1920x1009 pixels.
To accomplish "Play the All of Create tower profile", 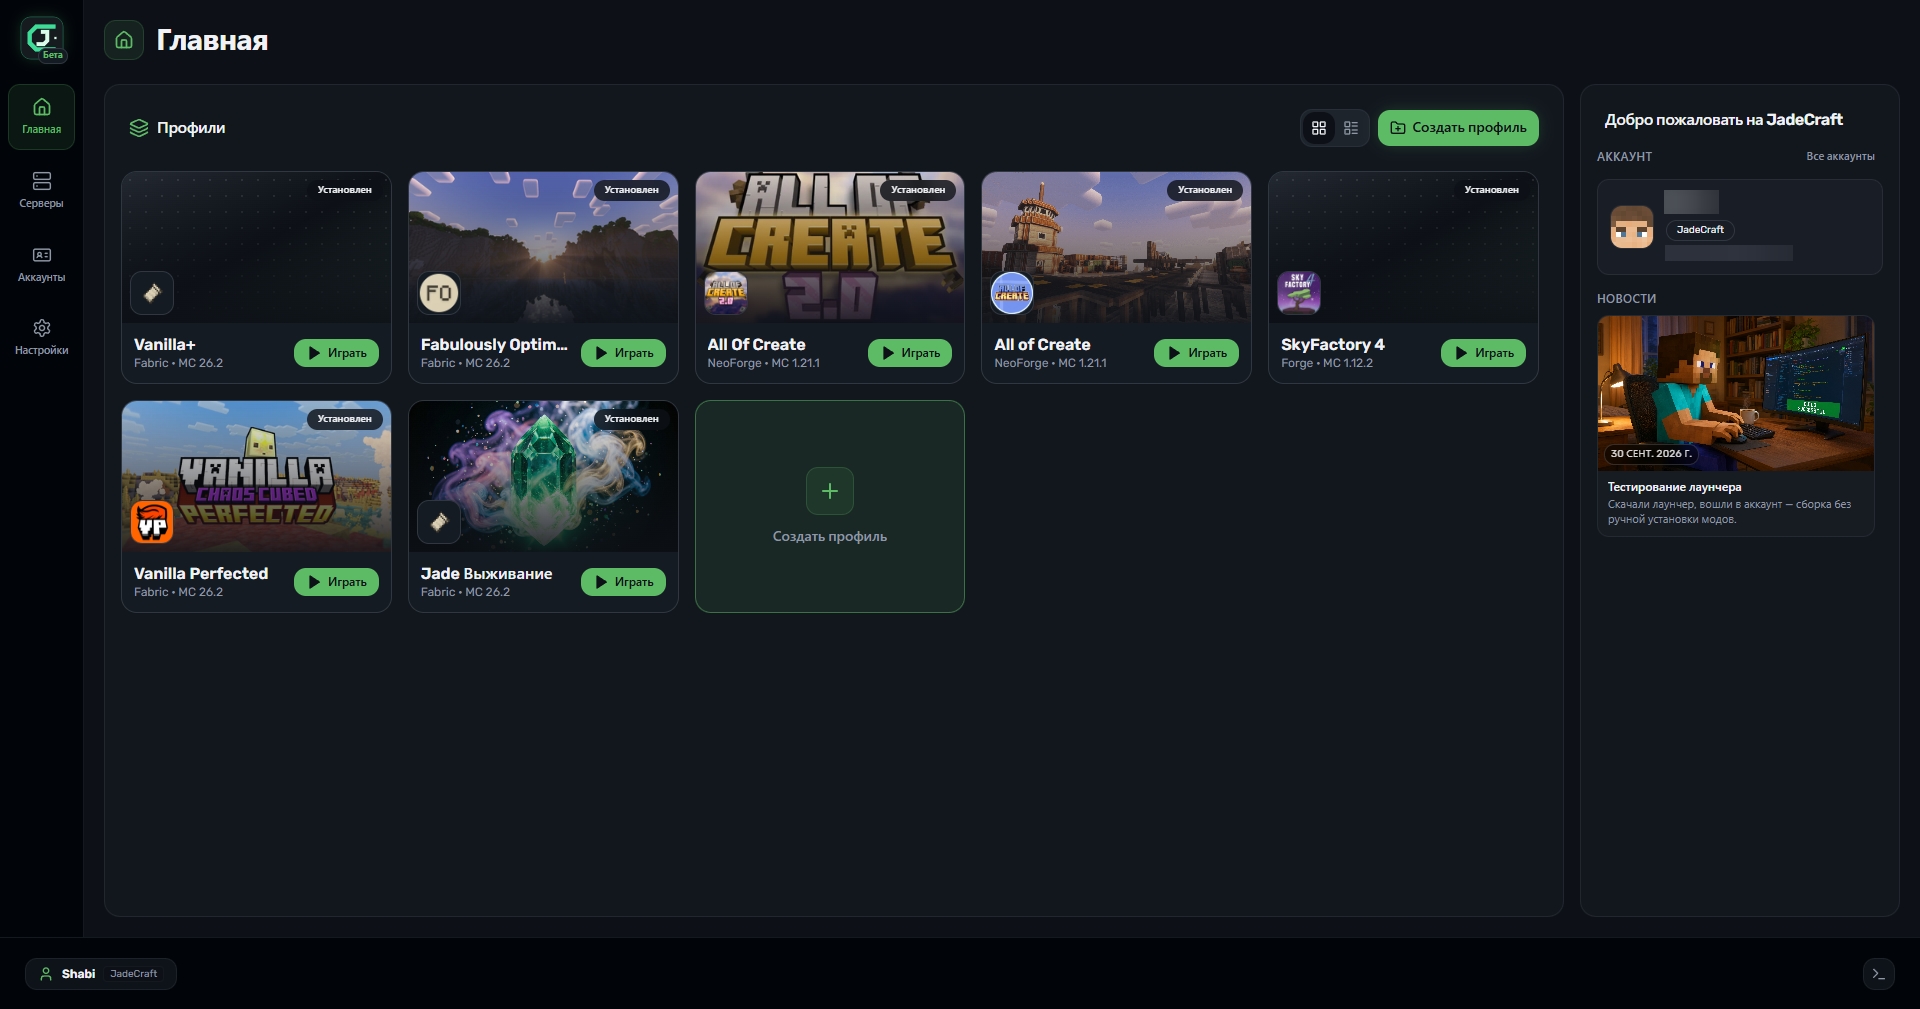I will (1196, 353).
